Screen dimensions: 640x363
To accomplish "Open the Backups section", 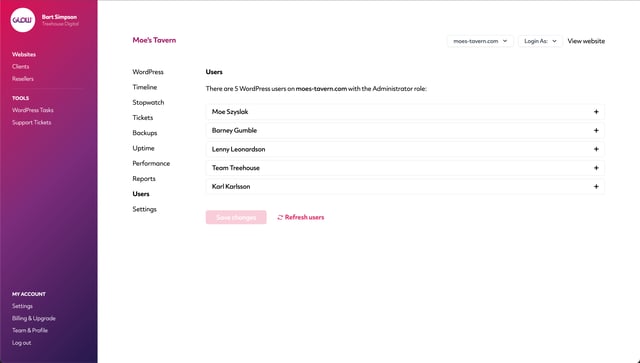I will point(144,133).
